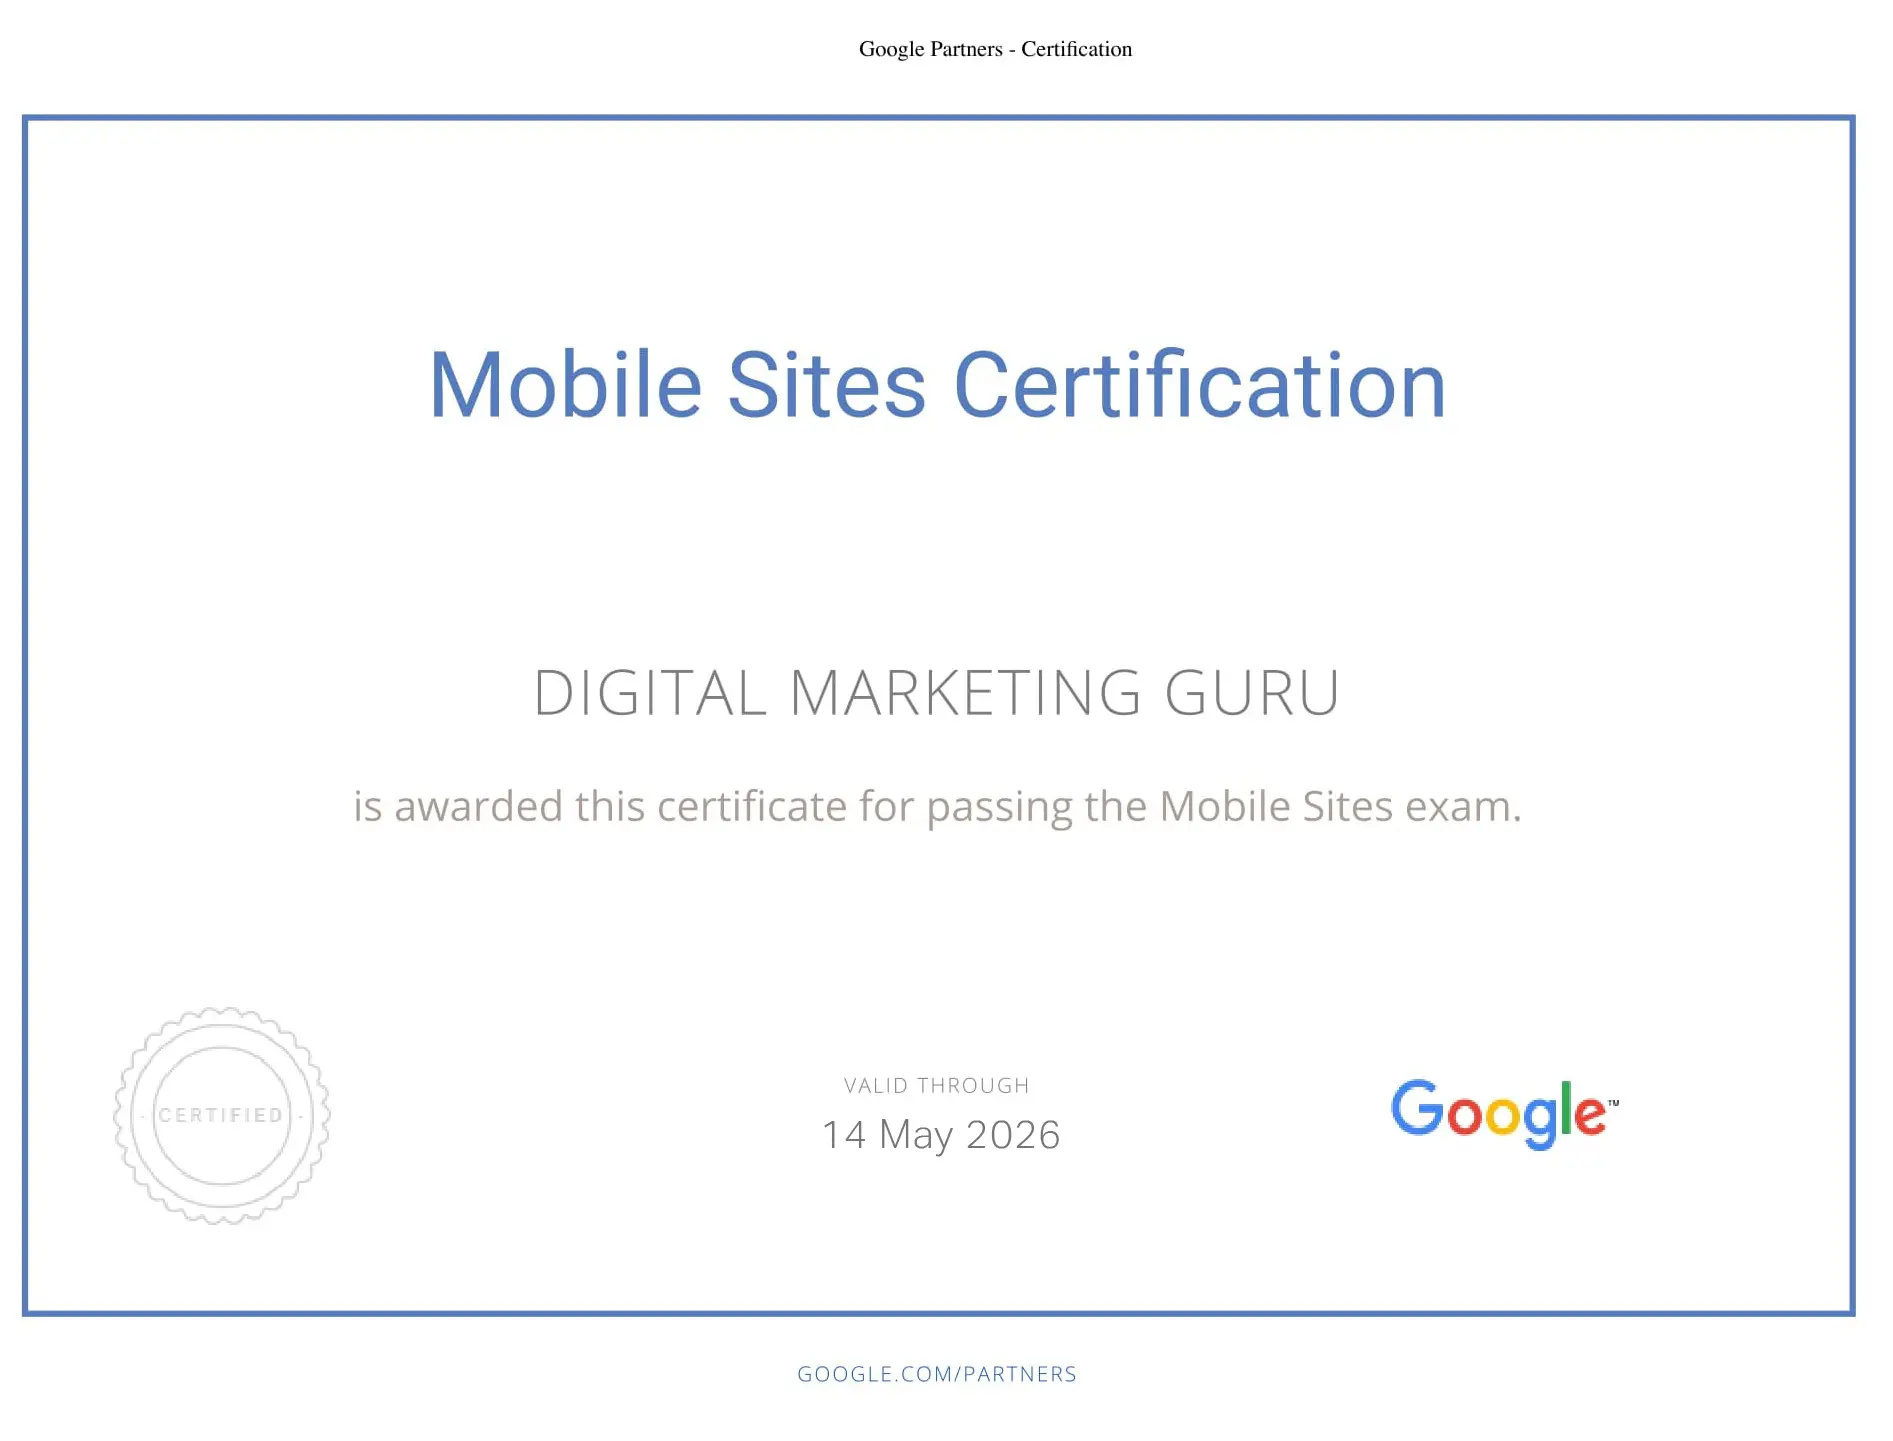1893x1441 pixels.
Task: Click the VALID THROUGH label
Action: tap(937, 1086)
